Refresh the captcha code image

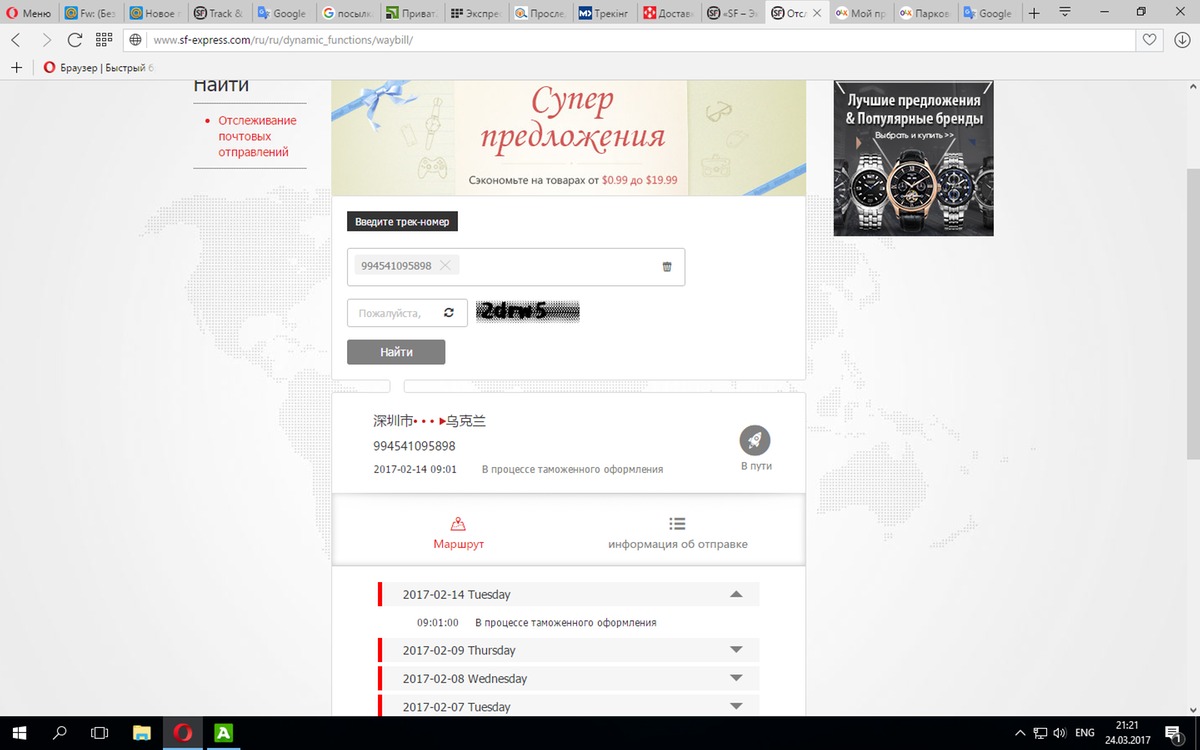pyautogui.click(x=449, y=313)
